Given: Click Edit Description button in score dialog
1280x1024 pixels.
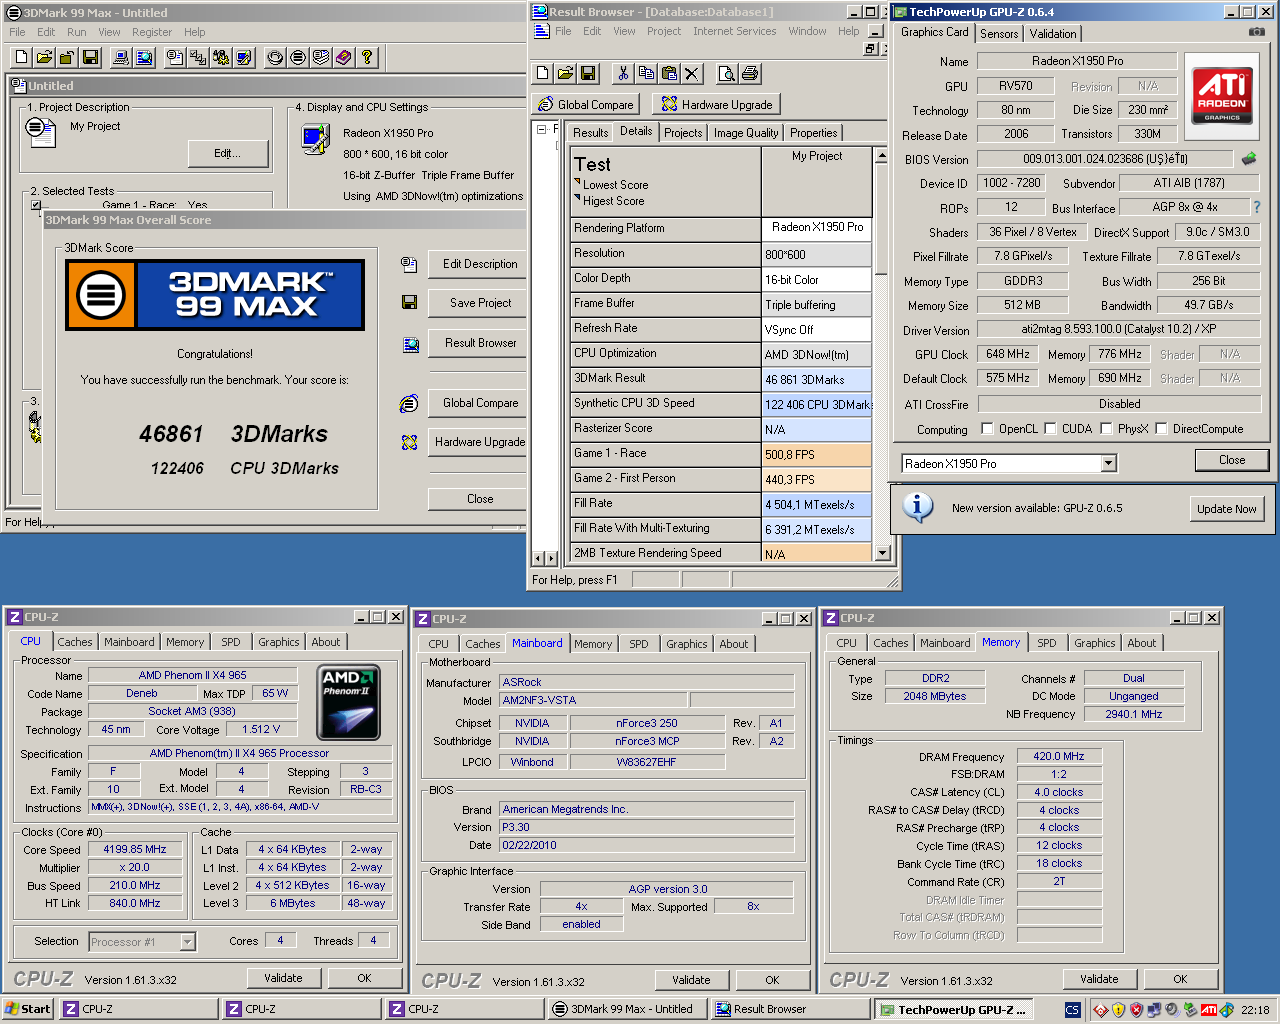Looking at the screenshot, I should [478, 264].
